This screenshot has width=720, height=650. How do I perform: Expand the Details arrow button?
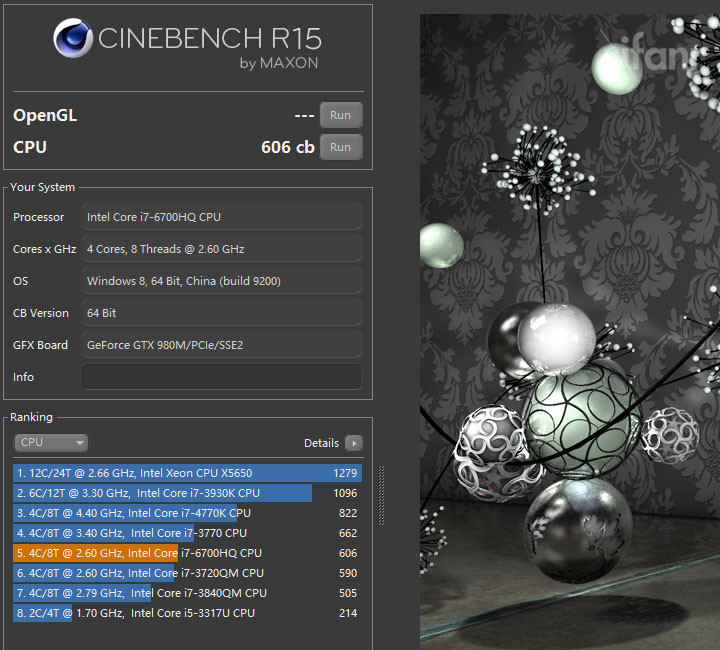coord(353,443)
